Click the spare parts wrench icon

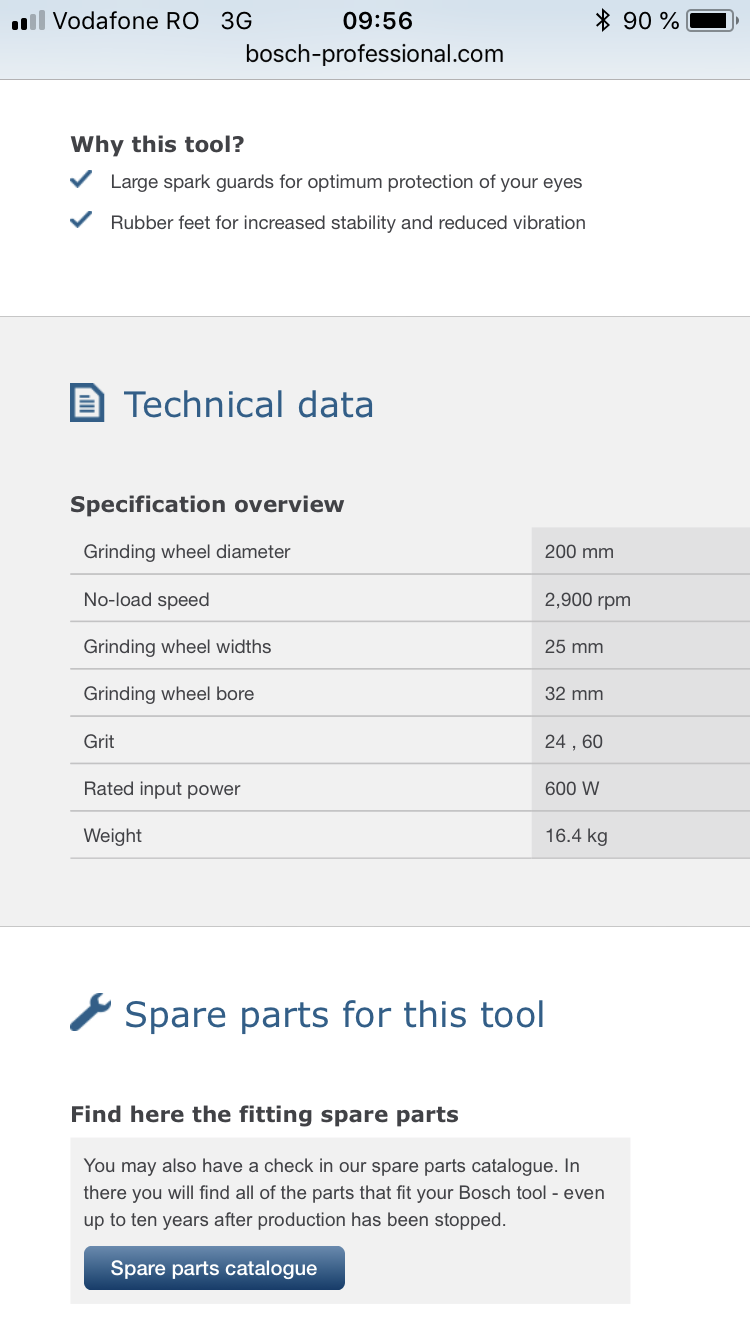pyautogui.click(x=90, y=1012)
